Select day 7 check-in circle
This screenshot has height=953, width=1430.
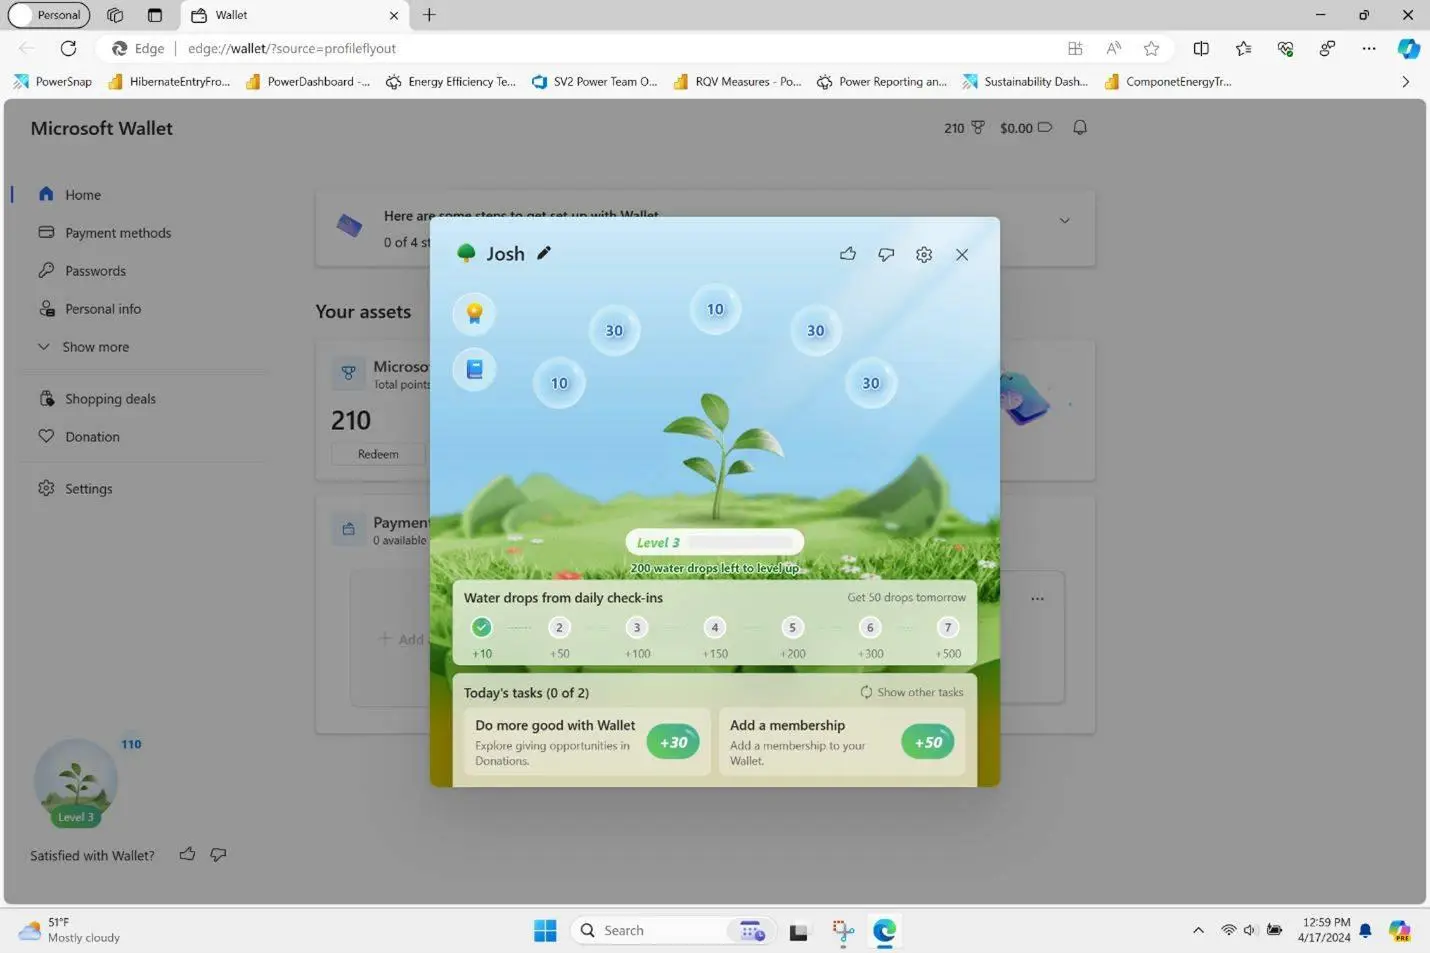[947, 627]
